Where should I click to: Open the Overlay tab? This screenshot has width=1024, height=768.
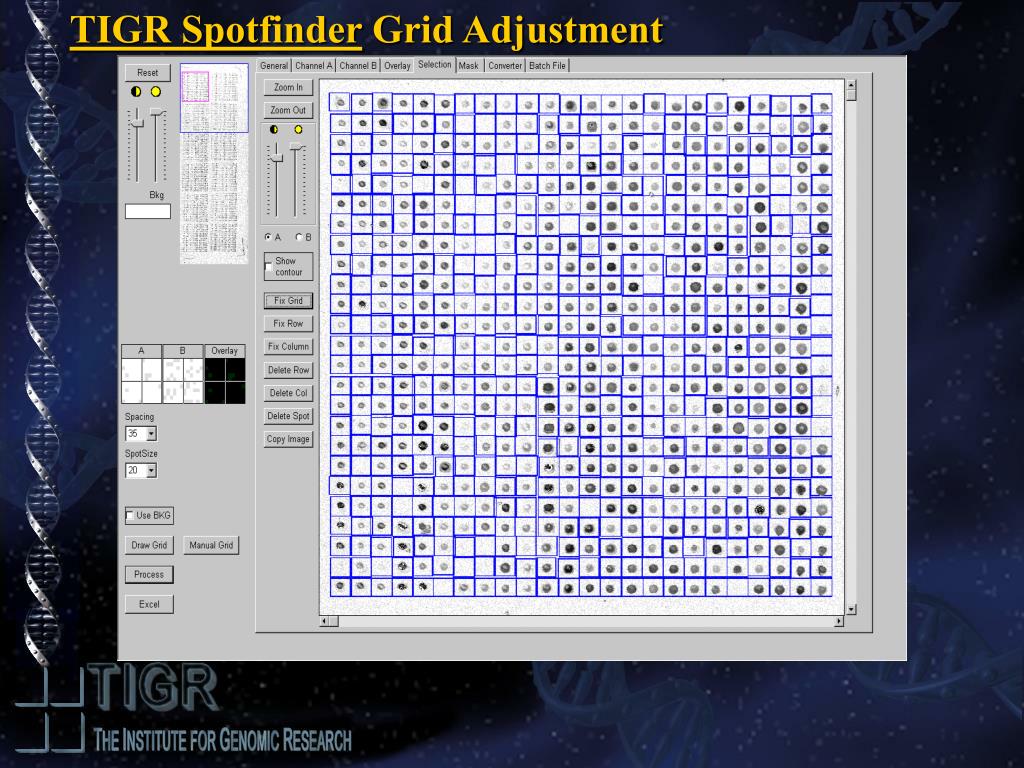click(397, 66)
